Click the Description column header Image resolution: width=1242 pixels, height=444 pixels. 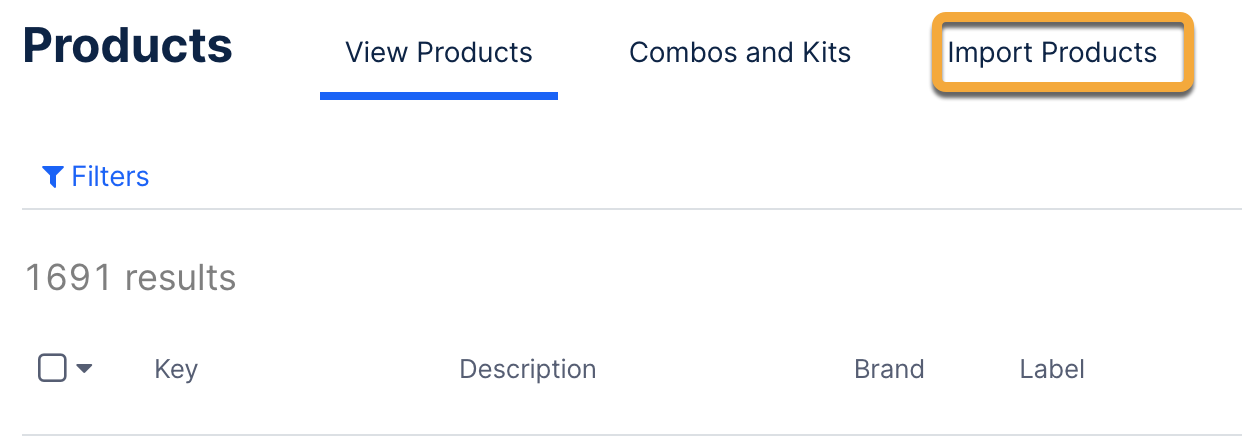pos(527,369)
